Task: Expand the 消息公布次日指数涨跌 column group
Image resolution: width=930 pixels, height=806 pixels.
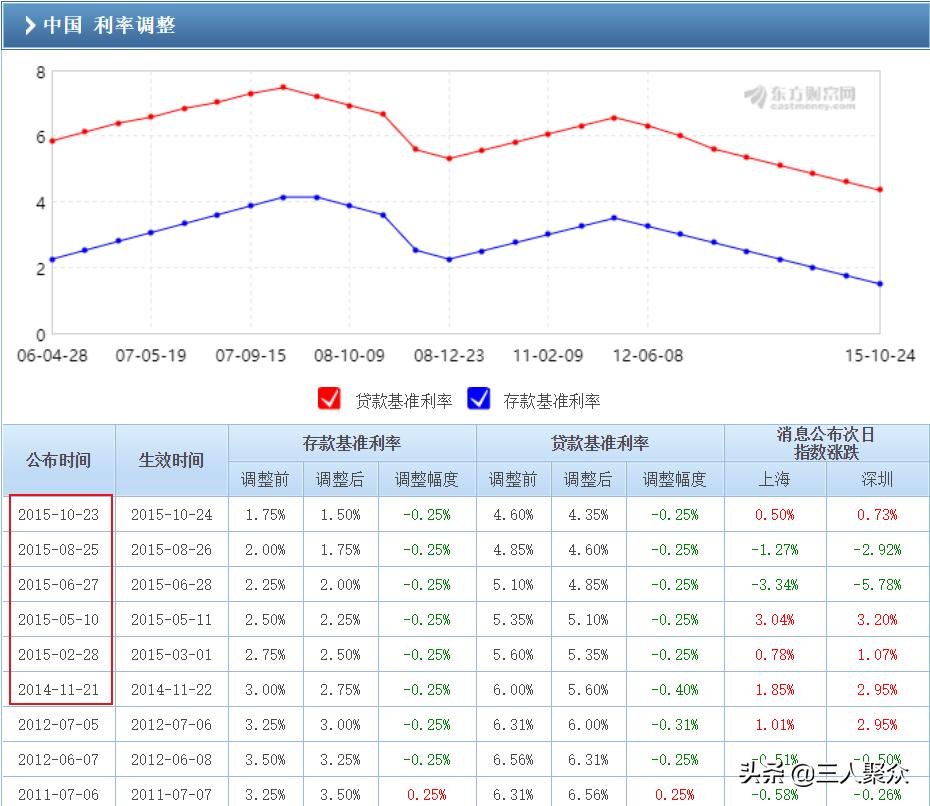Action: [x=828, y=442]
